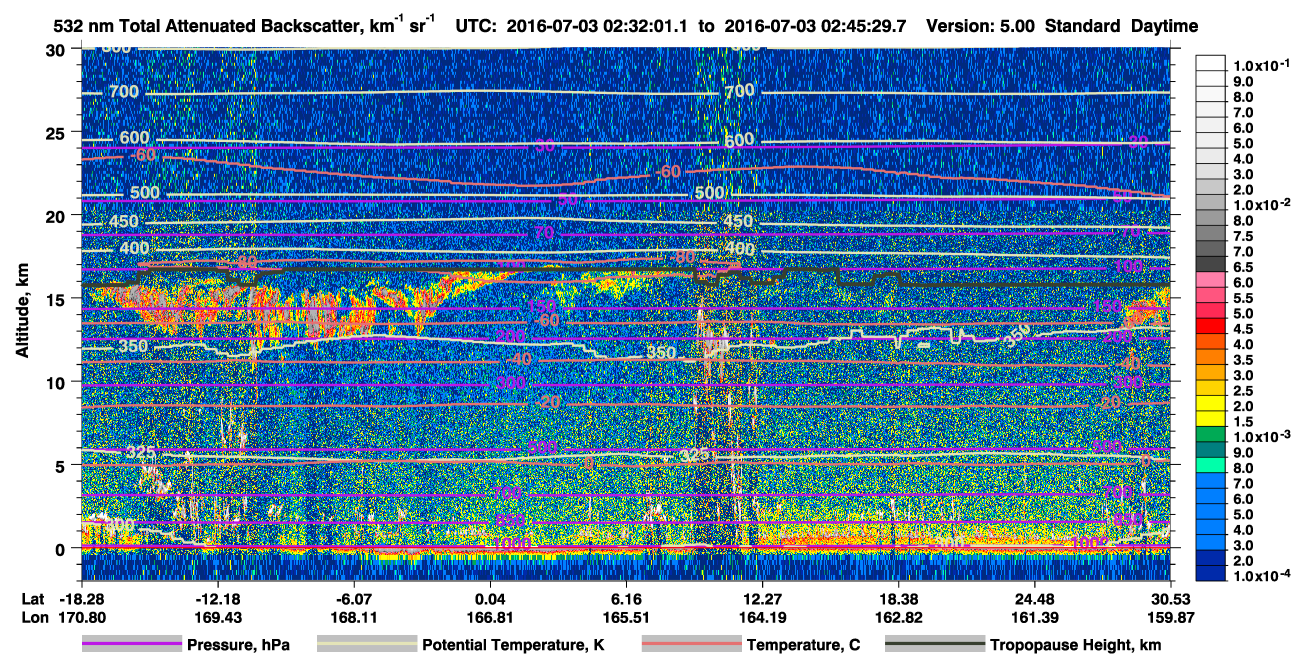This screenshot has height=667, width=1300.
Task: Click the 'Tropopause Height, km' legend label
Action: click(1076, 645)
